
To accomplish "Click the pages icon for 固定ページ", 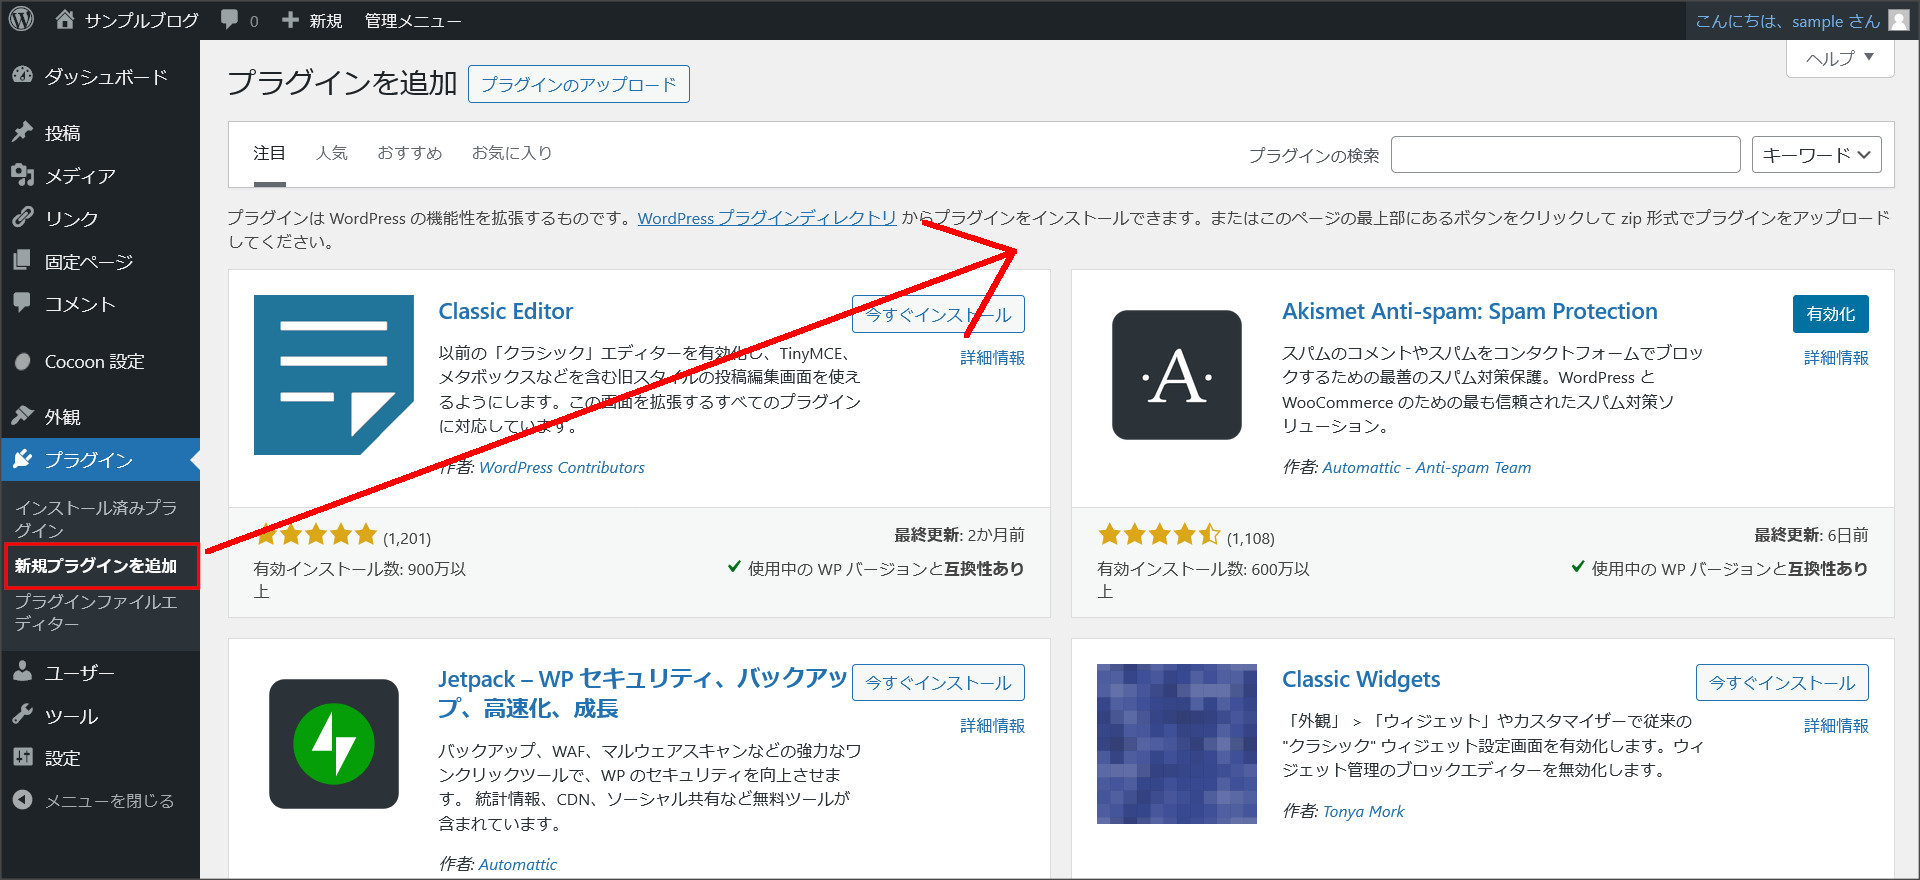I will pos(22,261).
